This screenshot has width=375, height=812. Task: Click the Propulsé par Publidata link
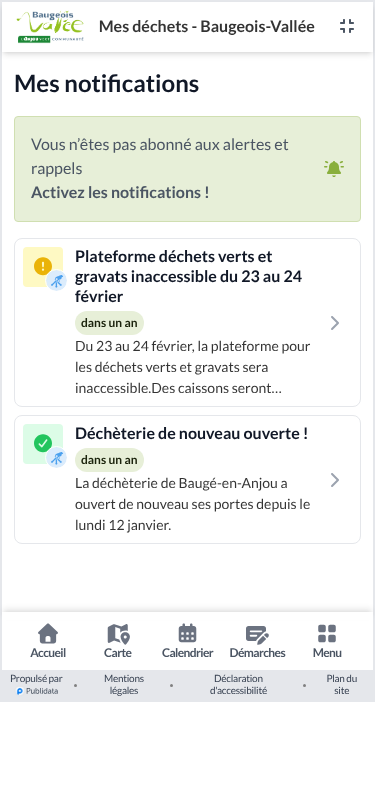pyautogui.click(x=36, y=685)
